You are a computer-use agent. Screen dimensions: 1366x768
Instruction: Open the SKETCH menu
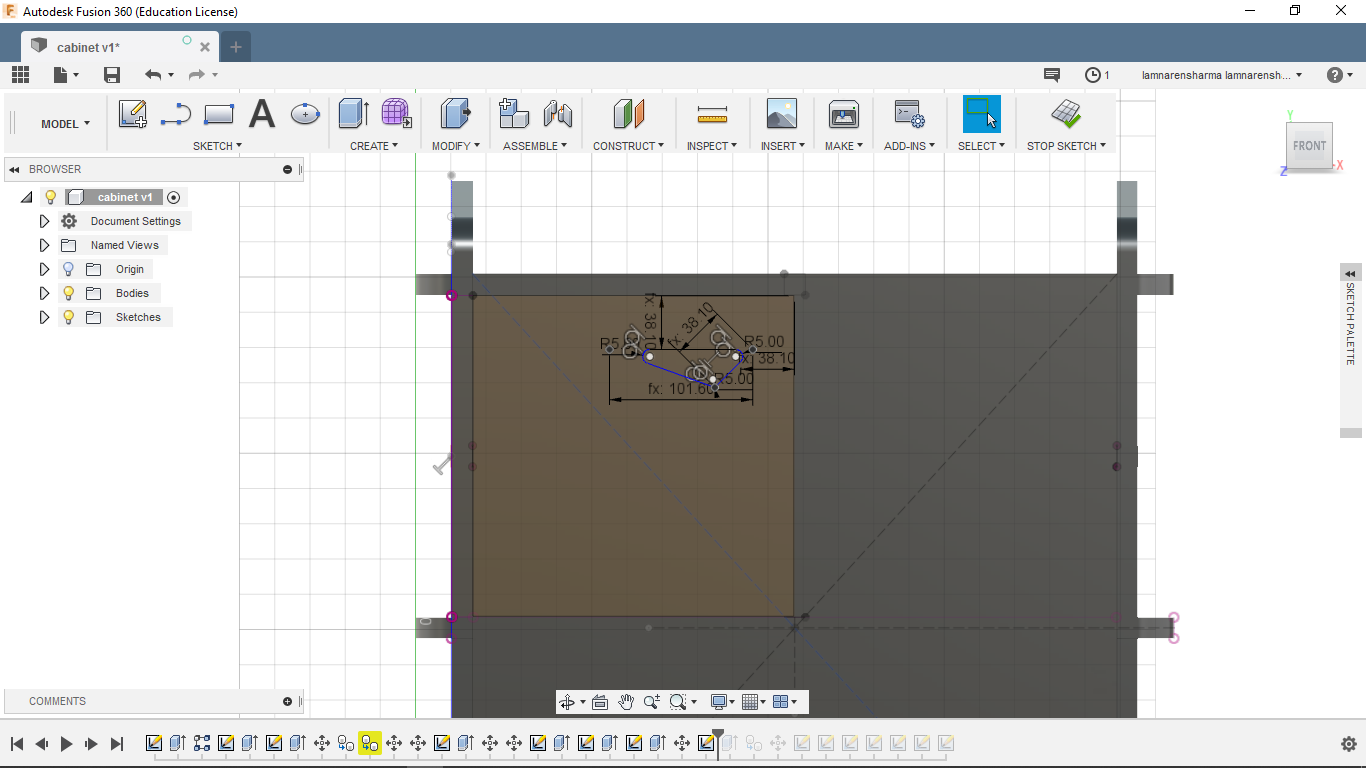point(217,146)
